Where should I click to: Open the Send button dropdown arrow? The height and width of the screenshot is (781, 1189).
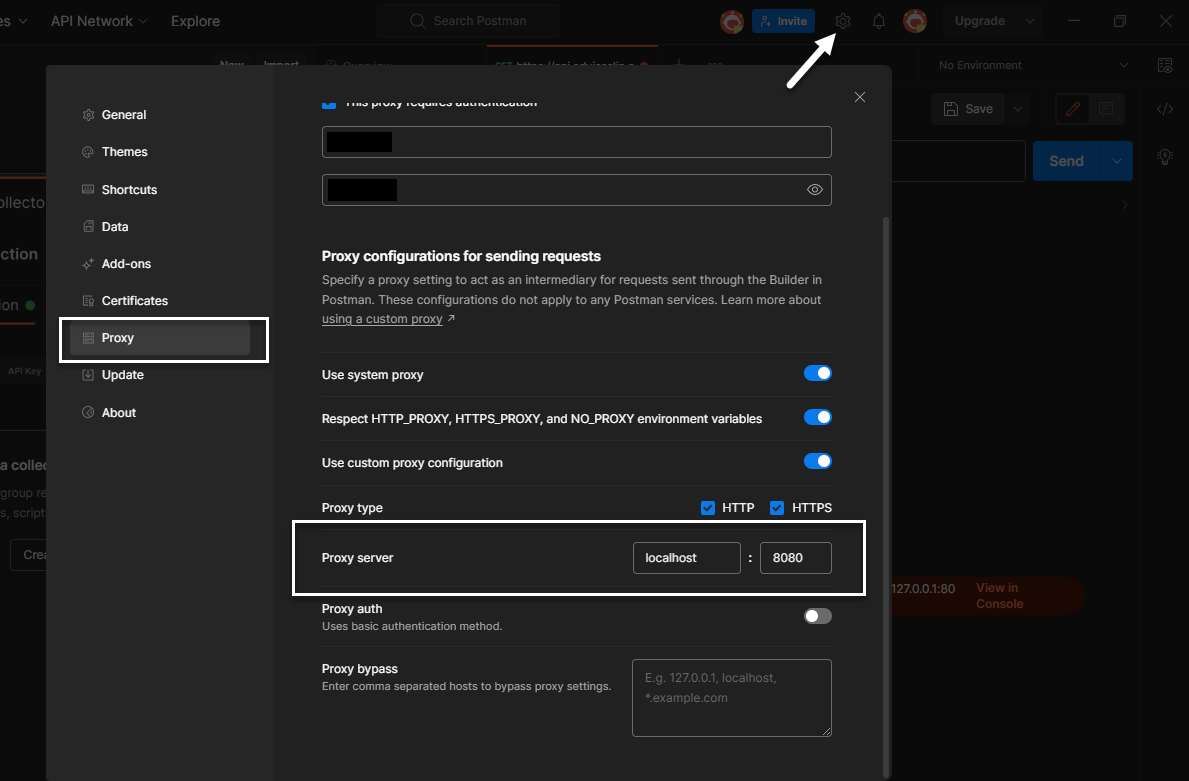[1116, 161]
